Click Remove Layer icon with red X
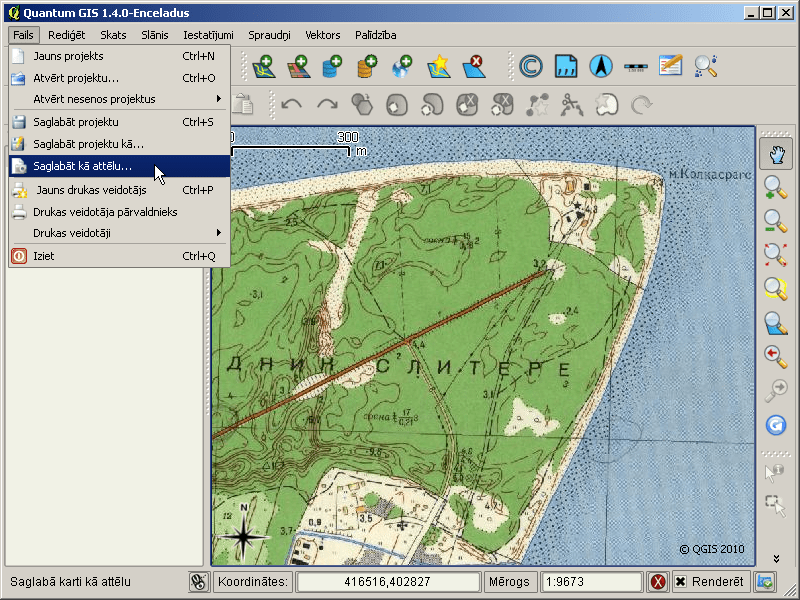The image size is (800, 600). [473, 66]
